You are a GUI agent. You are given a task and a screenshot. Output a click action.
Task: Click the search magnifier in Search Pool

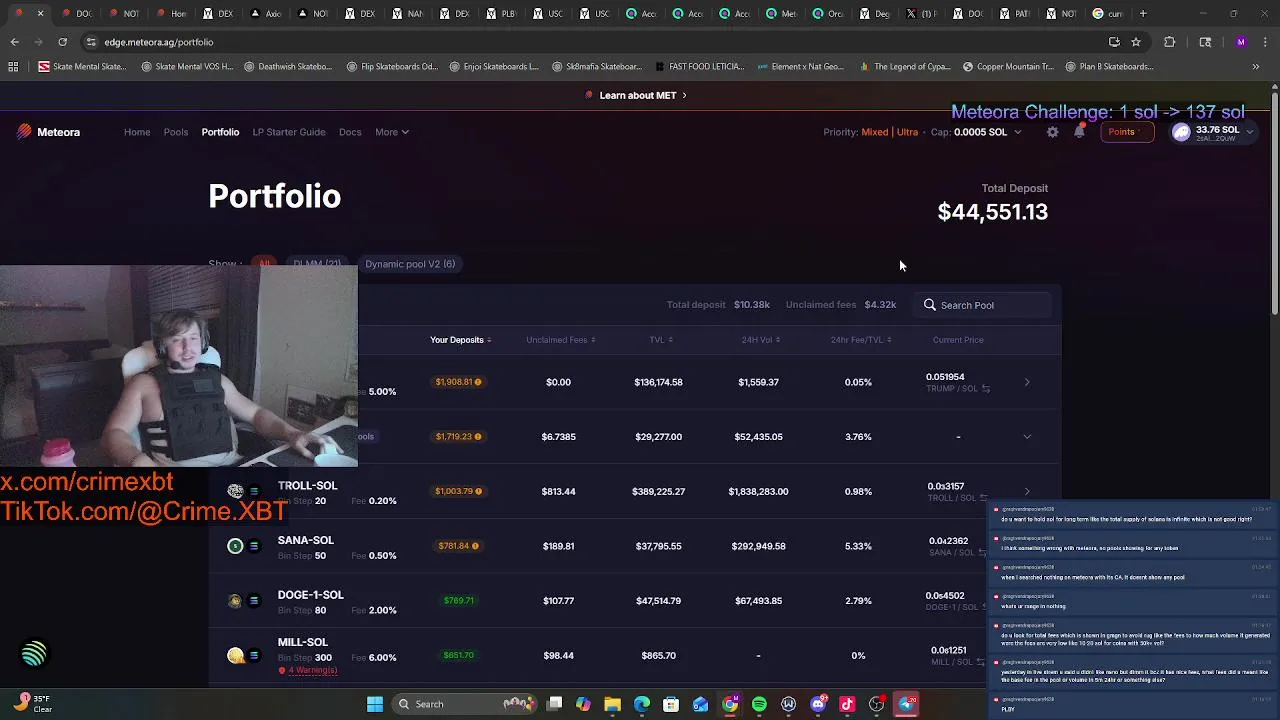pos(930,305)
